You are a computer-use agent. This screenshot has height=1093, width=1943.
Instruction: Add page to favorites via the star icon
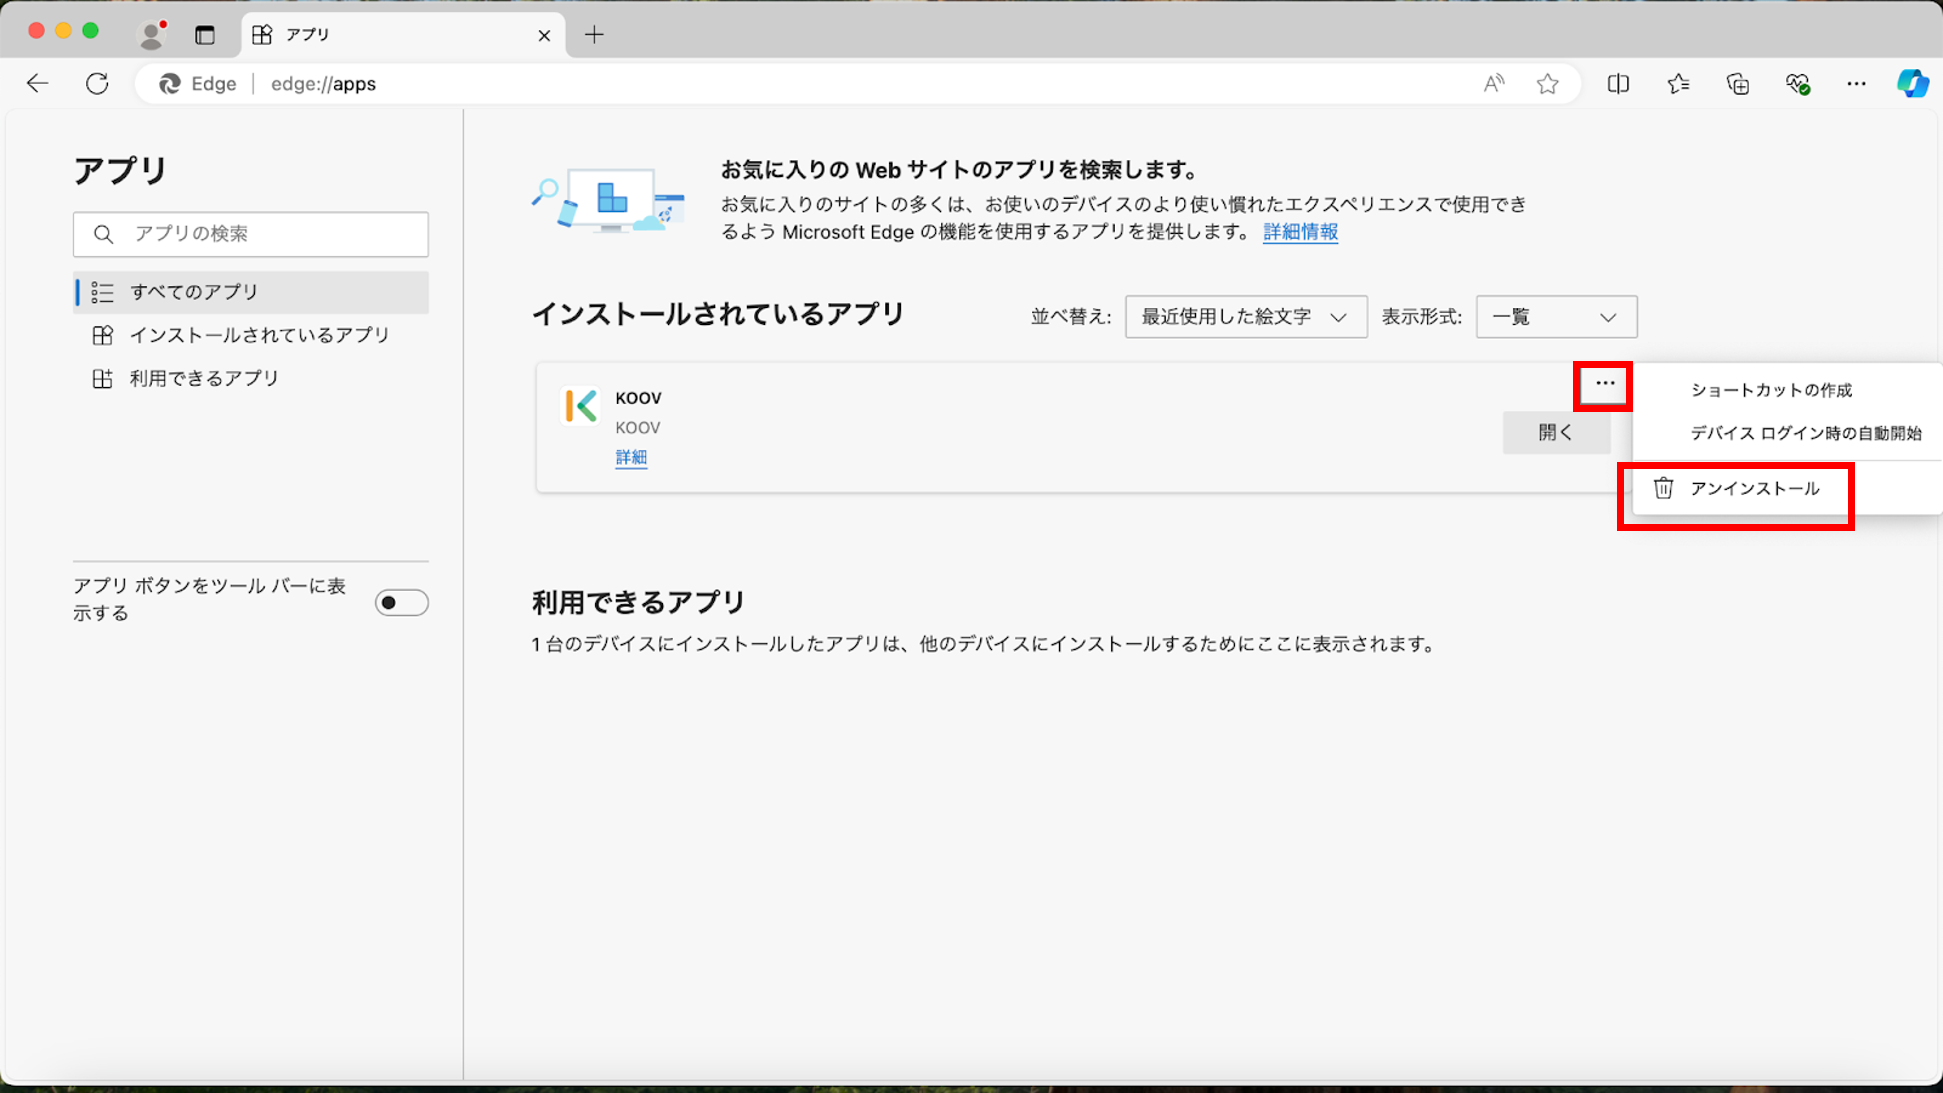pyautogui.click(x=1548, y=84)
